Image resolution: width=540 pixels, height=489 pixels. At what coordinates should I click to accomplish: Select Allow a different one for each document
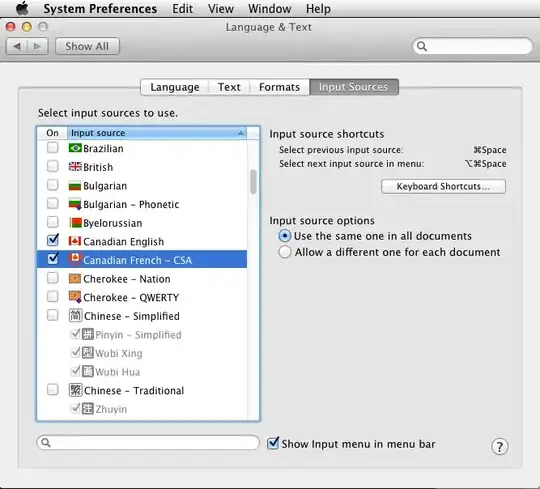click(x=285, y=252)
